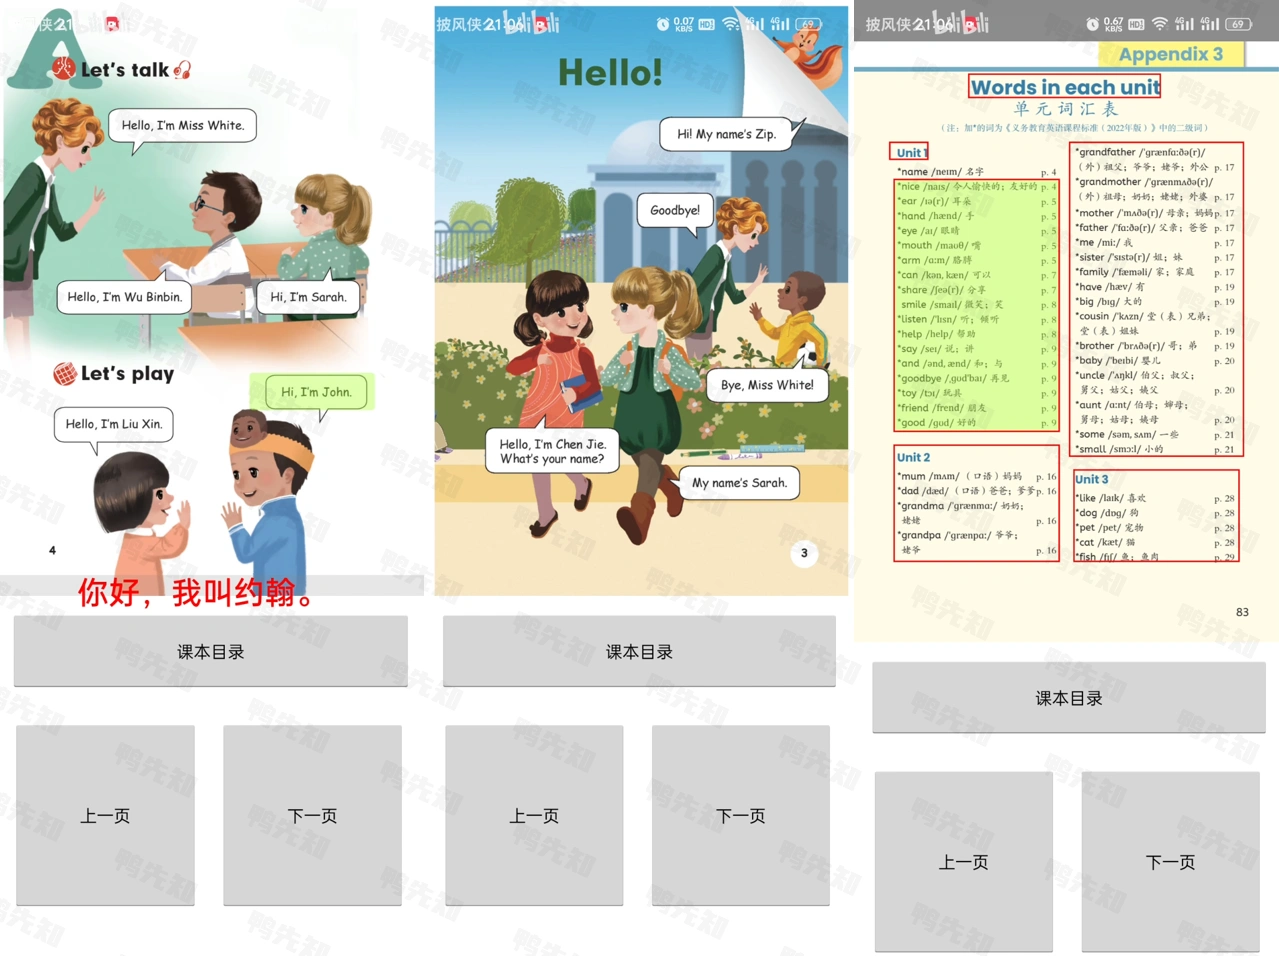Play "Hello, I'm Chen Jie. What's your name?" bubble
Viewport: 1279px width, 956px height.
552,451
